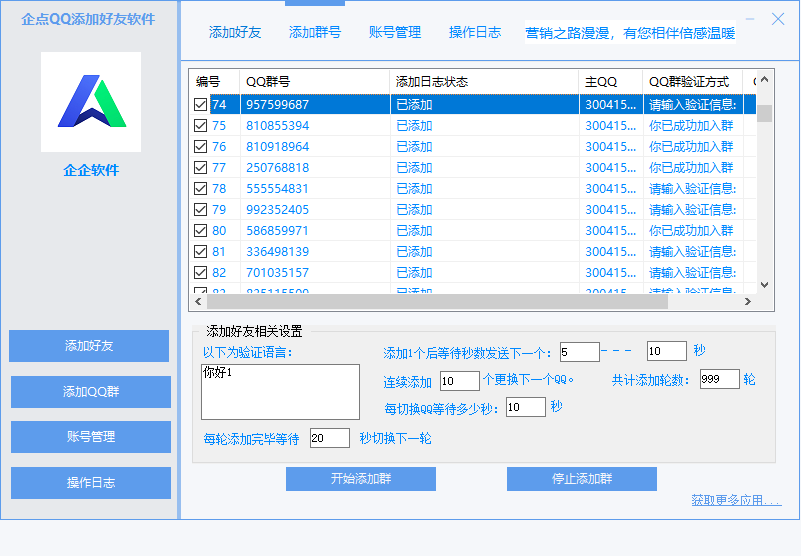Toggle the checkbox for row 80
Image resolution: width=801 pixels, height=556 pixels.
click(200, 230)
